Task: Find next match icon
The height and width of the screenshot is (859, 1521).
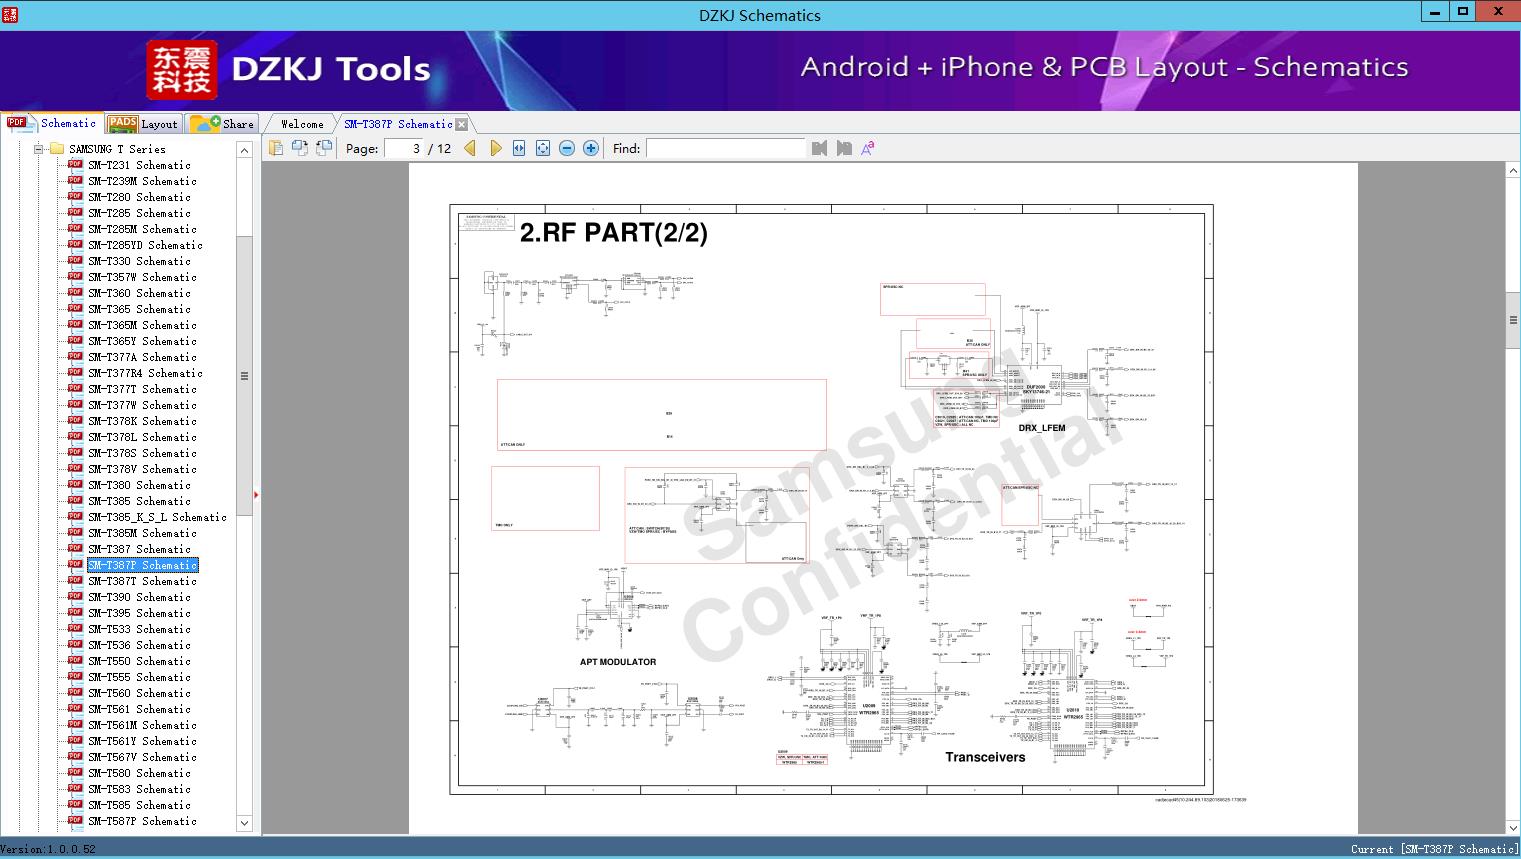Action: (x=844, y=148)
